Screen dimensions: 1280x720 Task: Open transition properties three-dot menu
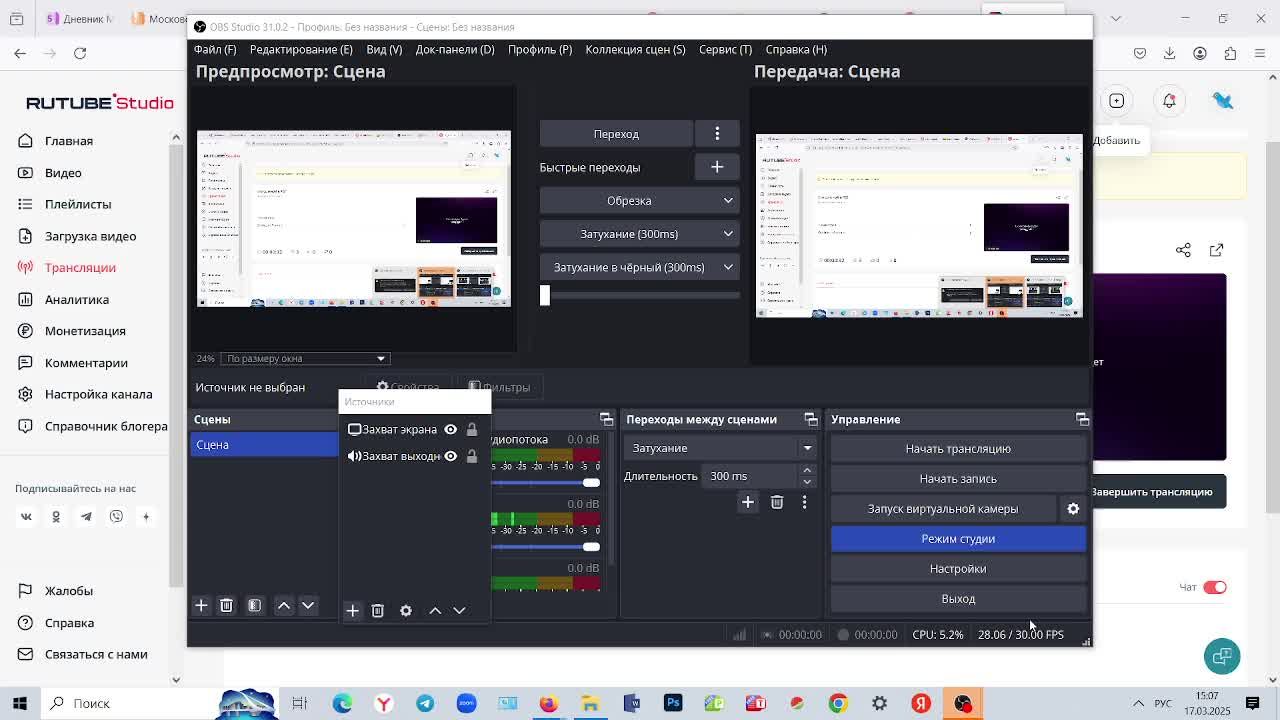[804, 502]
